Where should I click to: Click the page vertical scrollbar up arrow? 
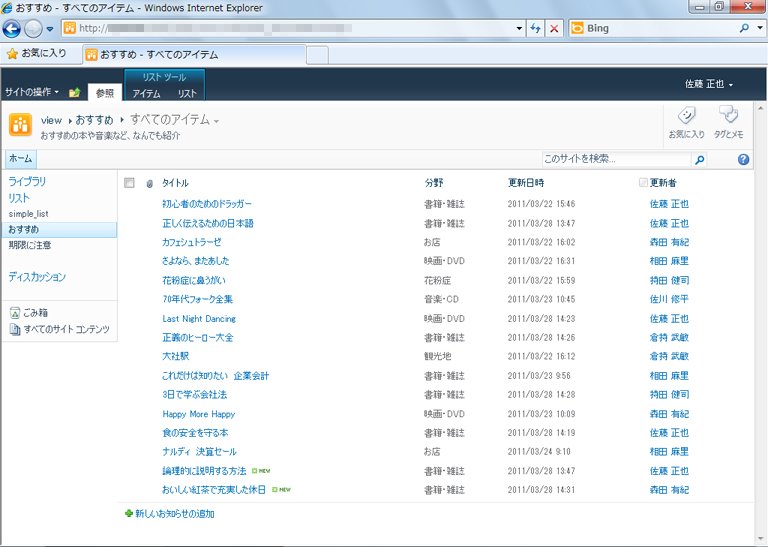[760, 108]
